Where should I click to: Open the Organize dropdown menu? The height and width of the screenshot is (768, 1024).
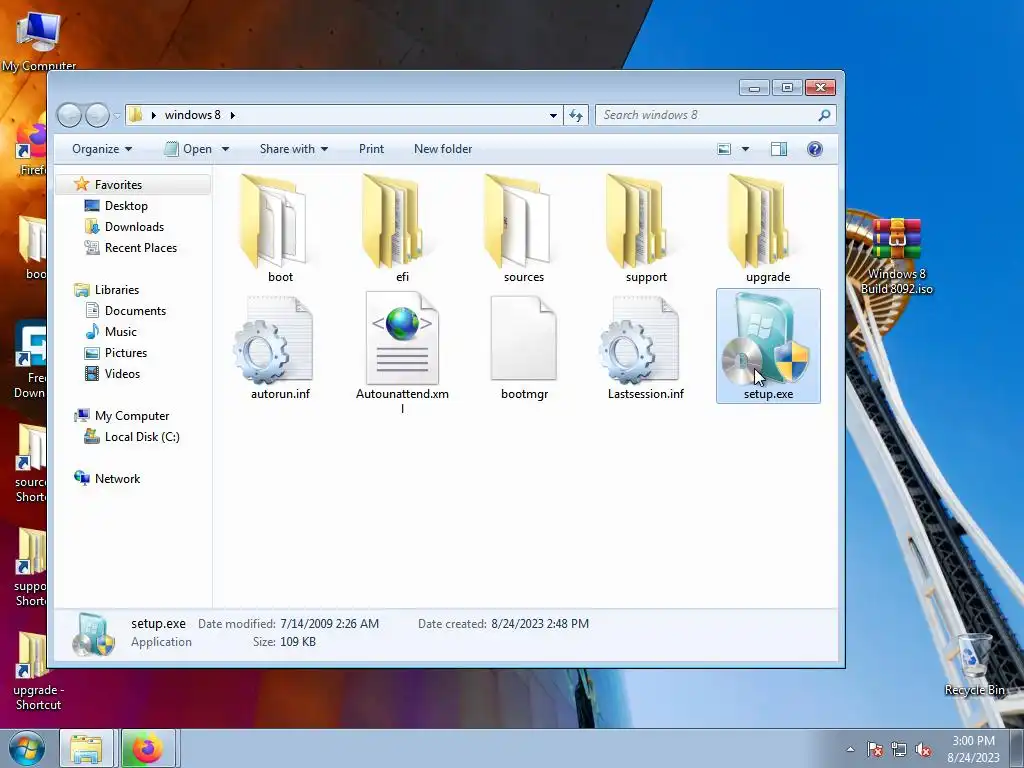click(x=102, y=150)
